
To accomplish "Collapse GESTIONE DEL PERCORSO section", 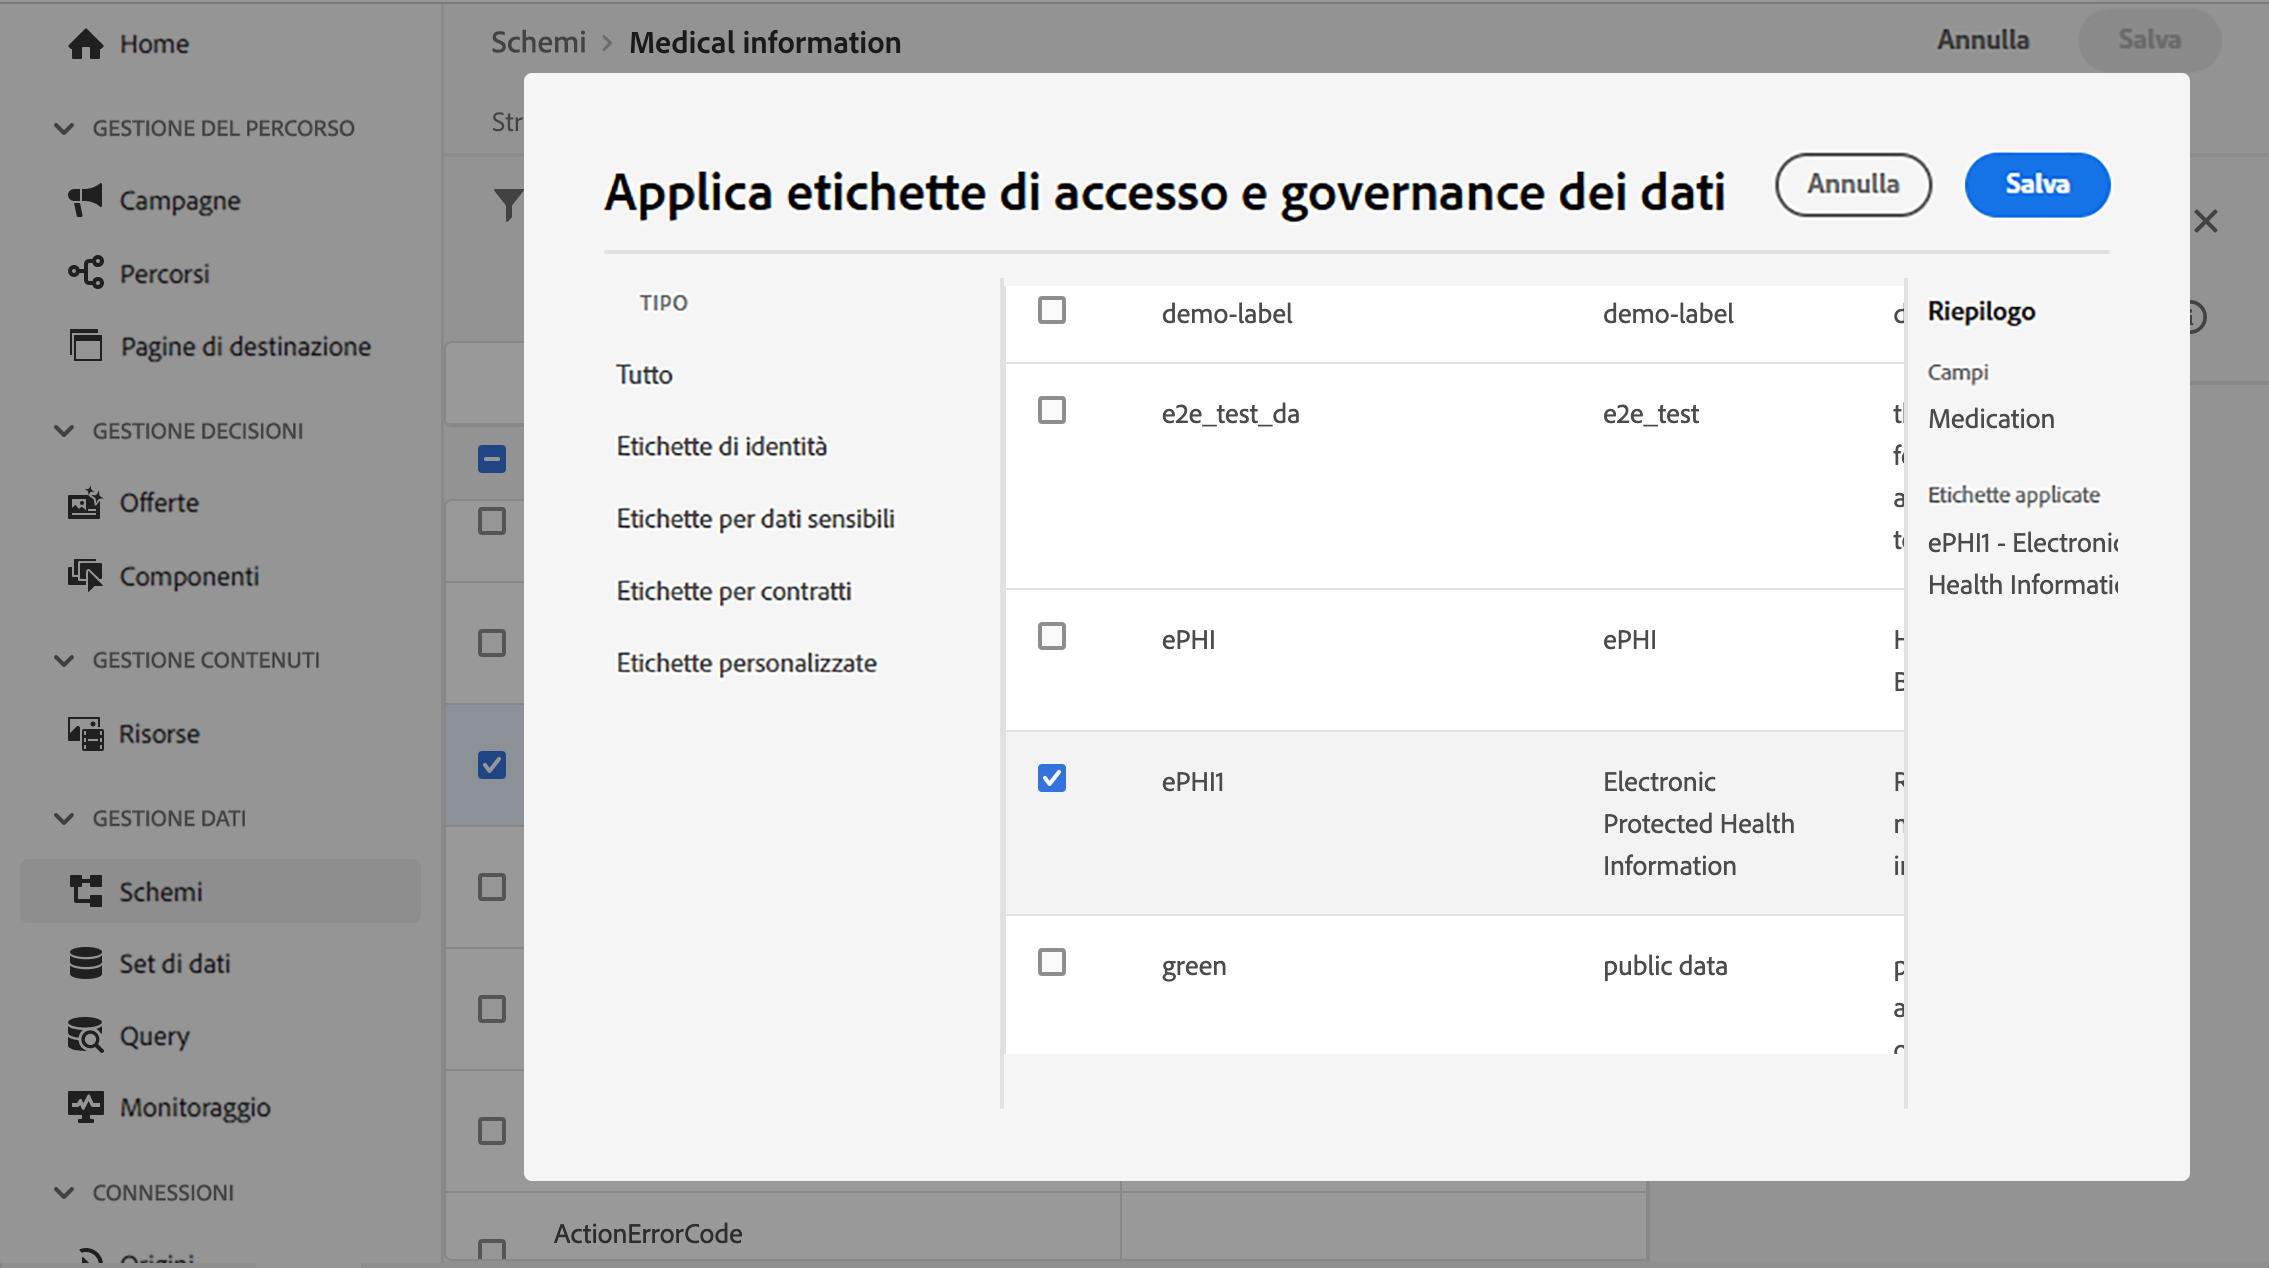I will click(x=64, y=128).
